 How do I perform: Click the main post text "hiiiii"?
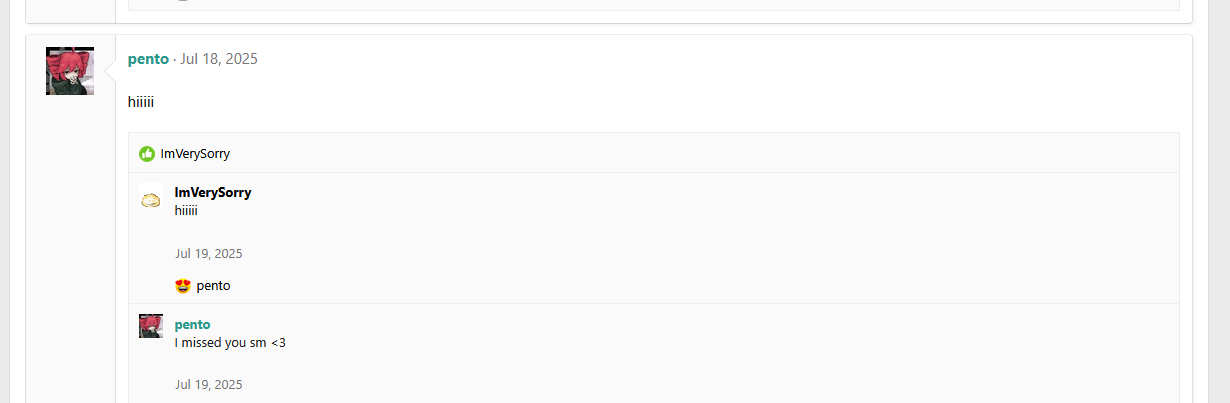pyautogui.click(x=141, y=102)
